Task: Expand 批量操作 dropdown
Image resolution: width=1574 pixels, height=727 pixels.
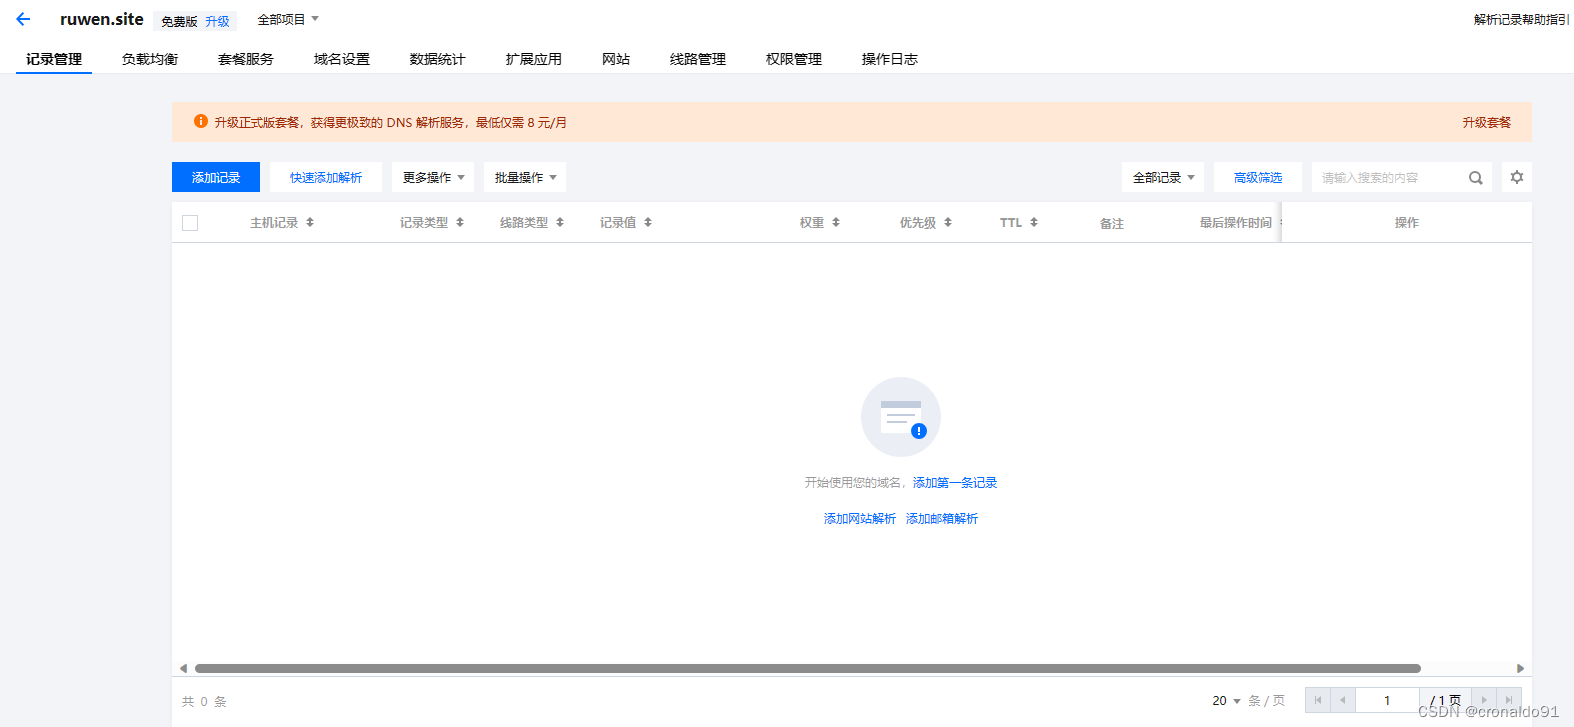Action: [x=525, y=177]
